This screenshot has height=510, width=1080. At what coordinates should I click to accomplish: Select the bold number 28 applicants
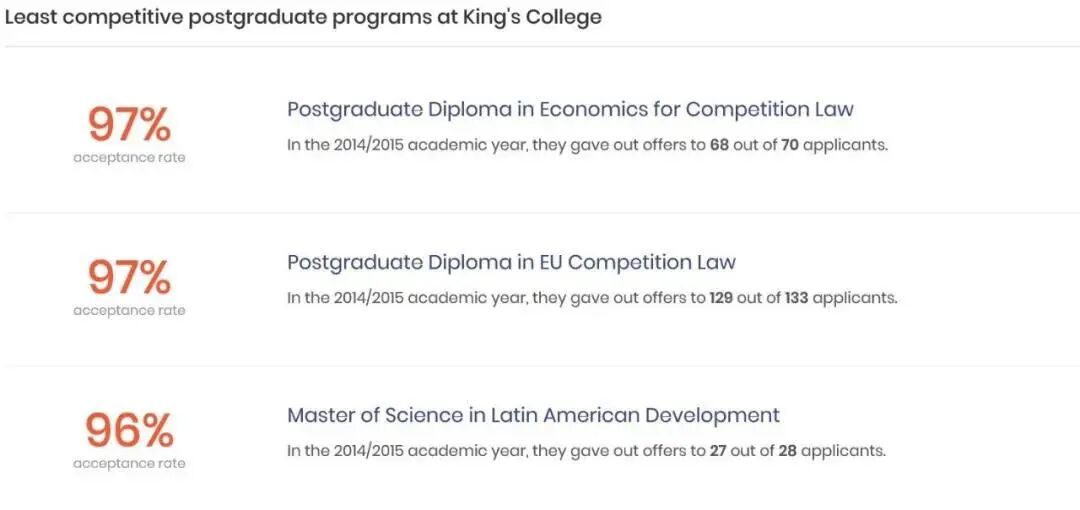pyautogui.click(x=787, y=451)
